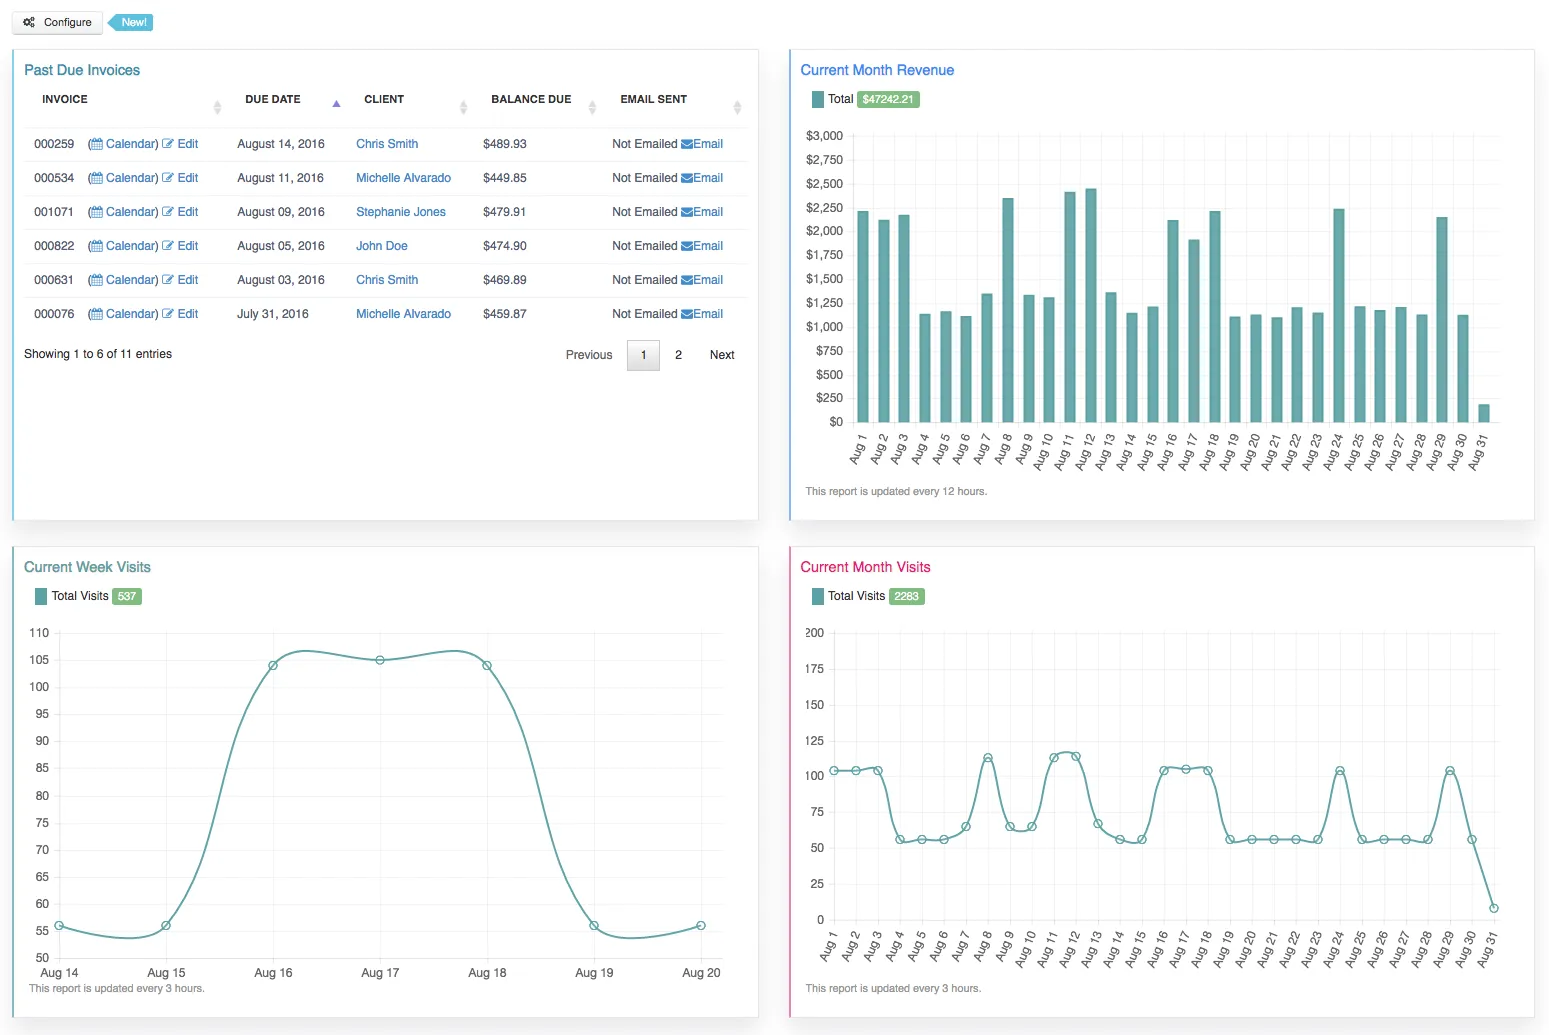Open the John Doe client link
Screen dimensions: 1549x1035
click(x=382, y=246)
